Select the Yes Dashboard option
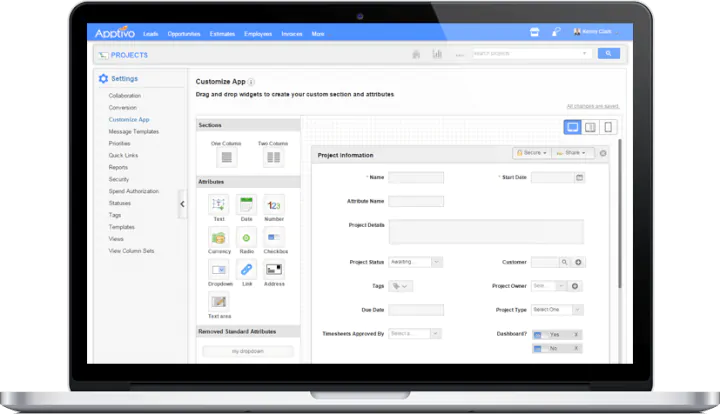This screenshot has width=720, height=414. (557, 335)
